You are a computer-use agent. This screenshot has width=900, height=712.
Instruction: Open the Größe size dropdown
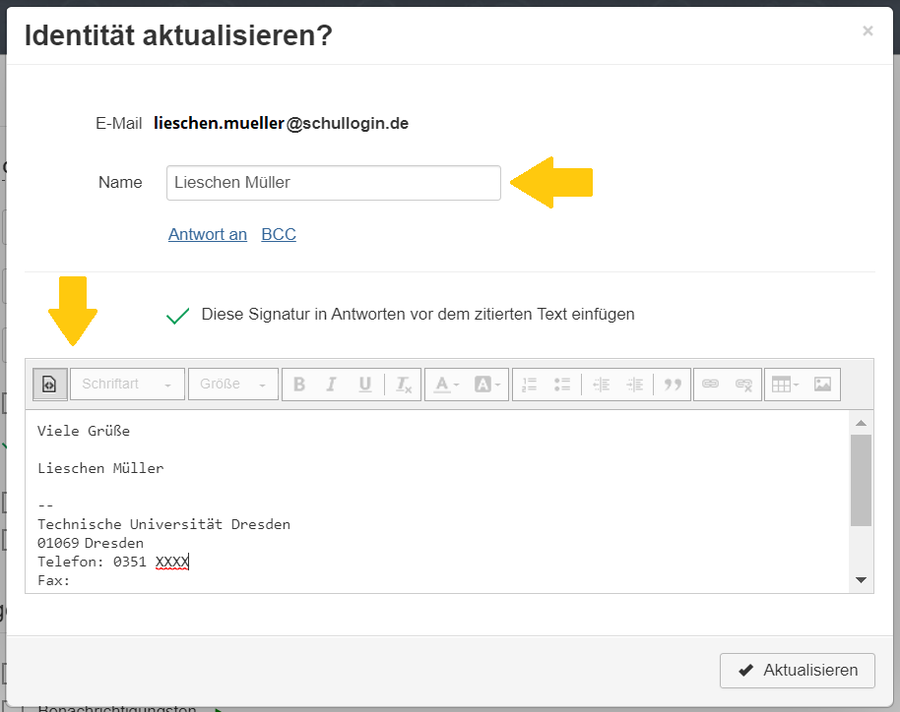233,384
